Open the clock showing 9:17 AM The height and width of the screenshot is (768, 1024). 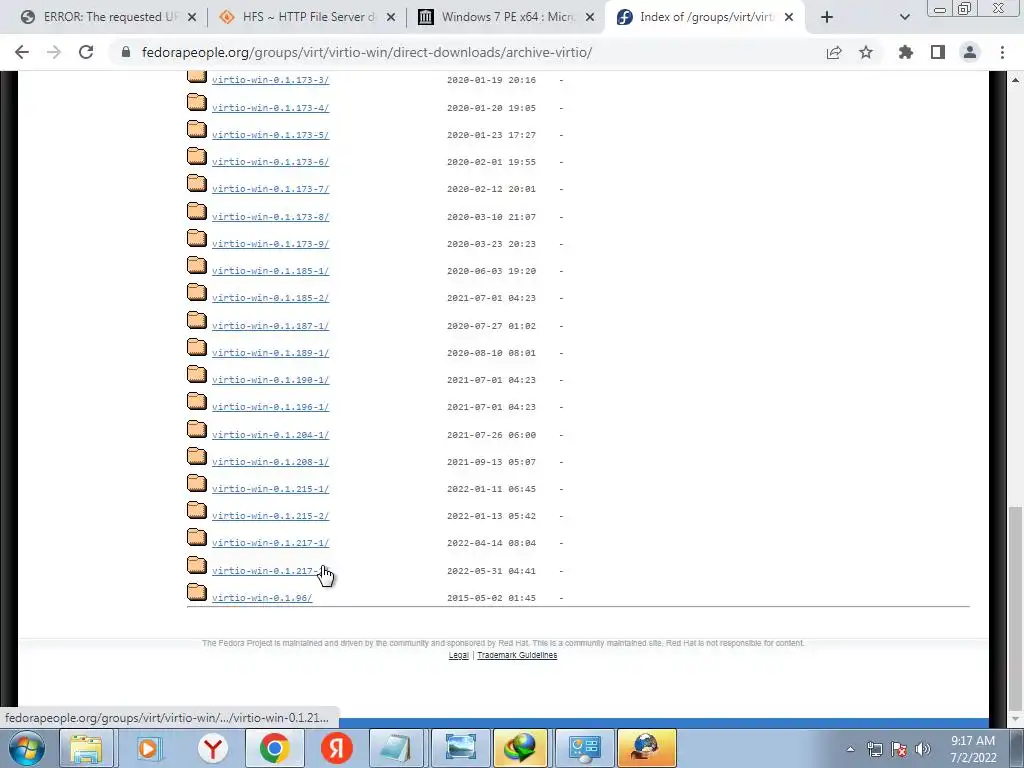point(973,749)
